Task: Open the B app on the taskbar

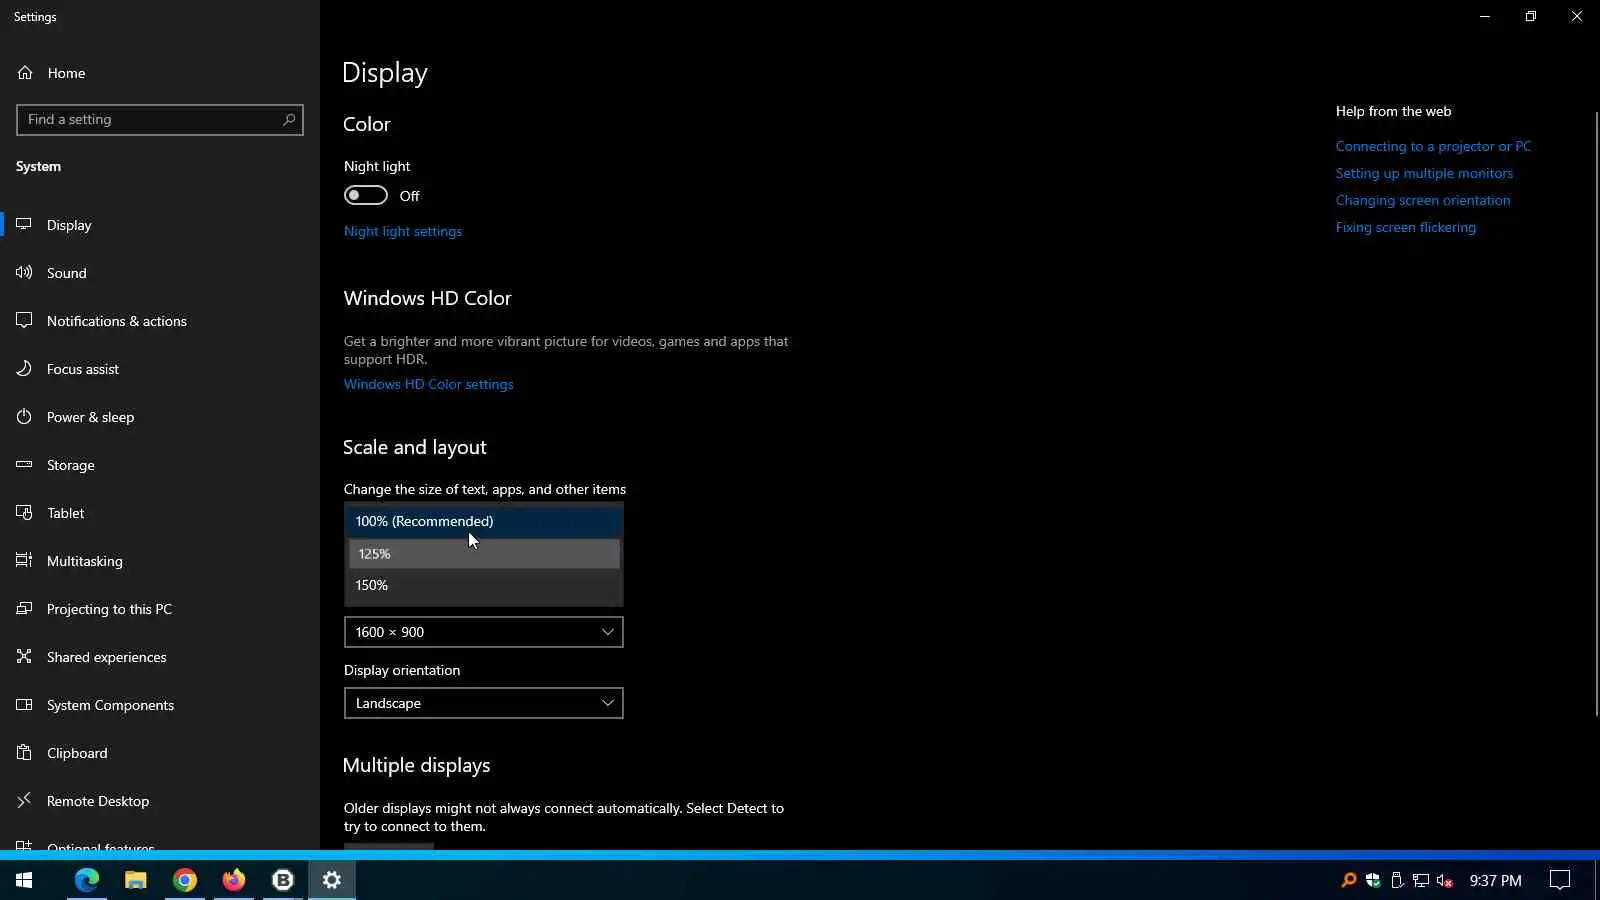Action: (x=283, y=880)
